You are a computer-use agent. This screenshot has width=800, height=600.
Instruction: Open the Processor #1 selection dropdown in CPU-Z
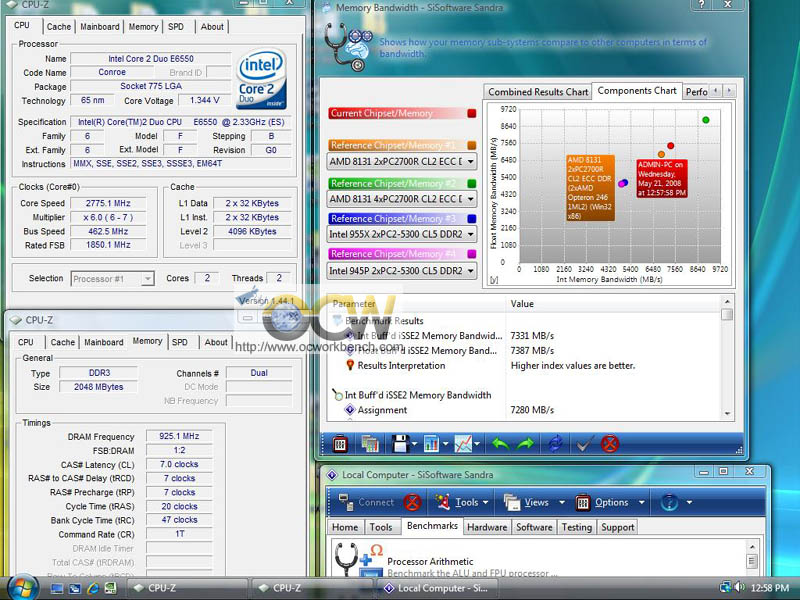(112, 279)
